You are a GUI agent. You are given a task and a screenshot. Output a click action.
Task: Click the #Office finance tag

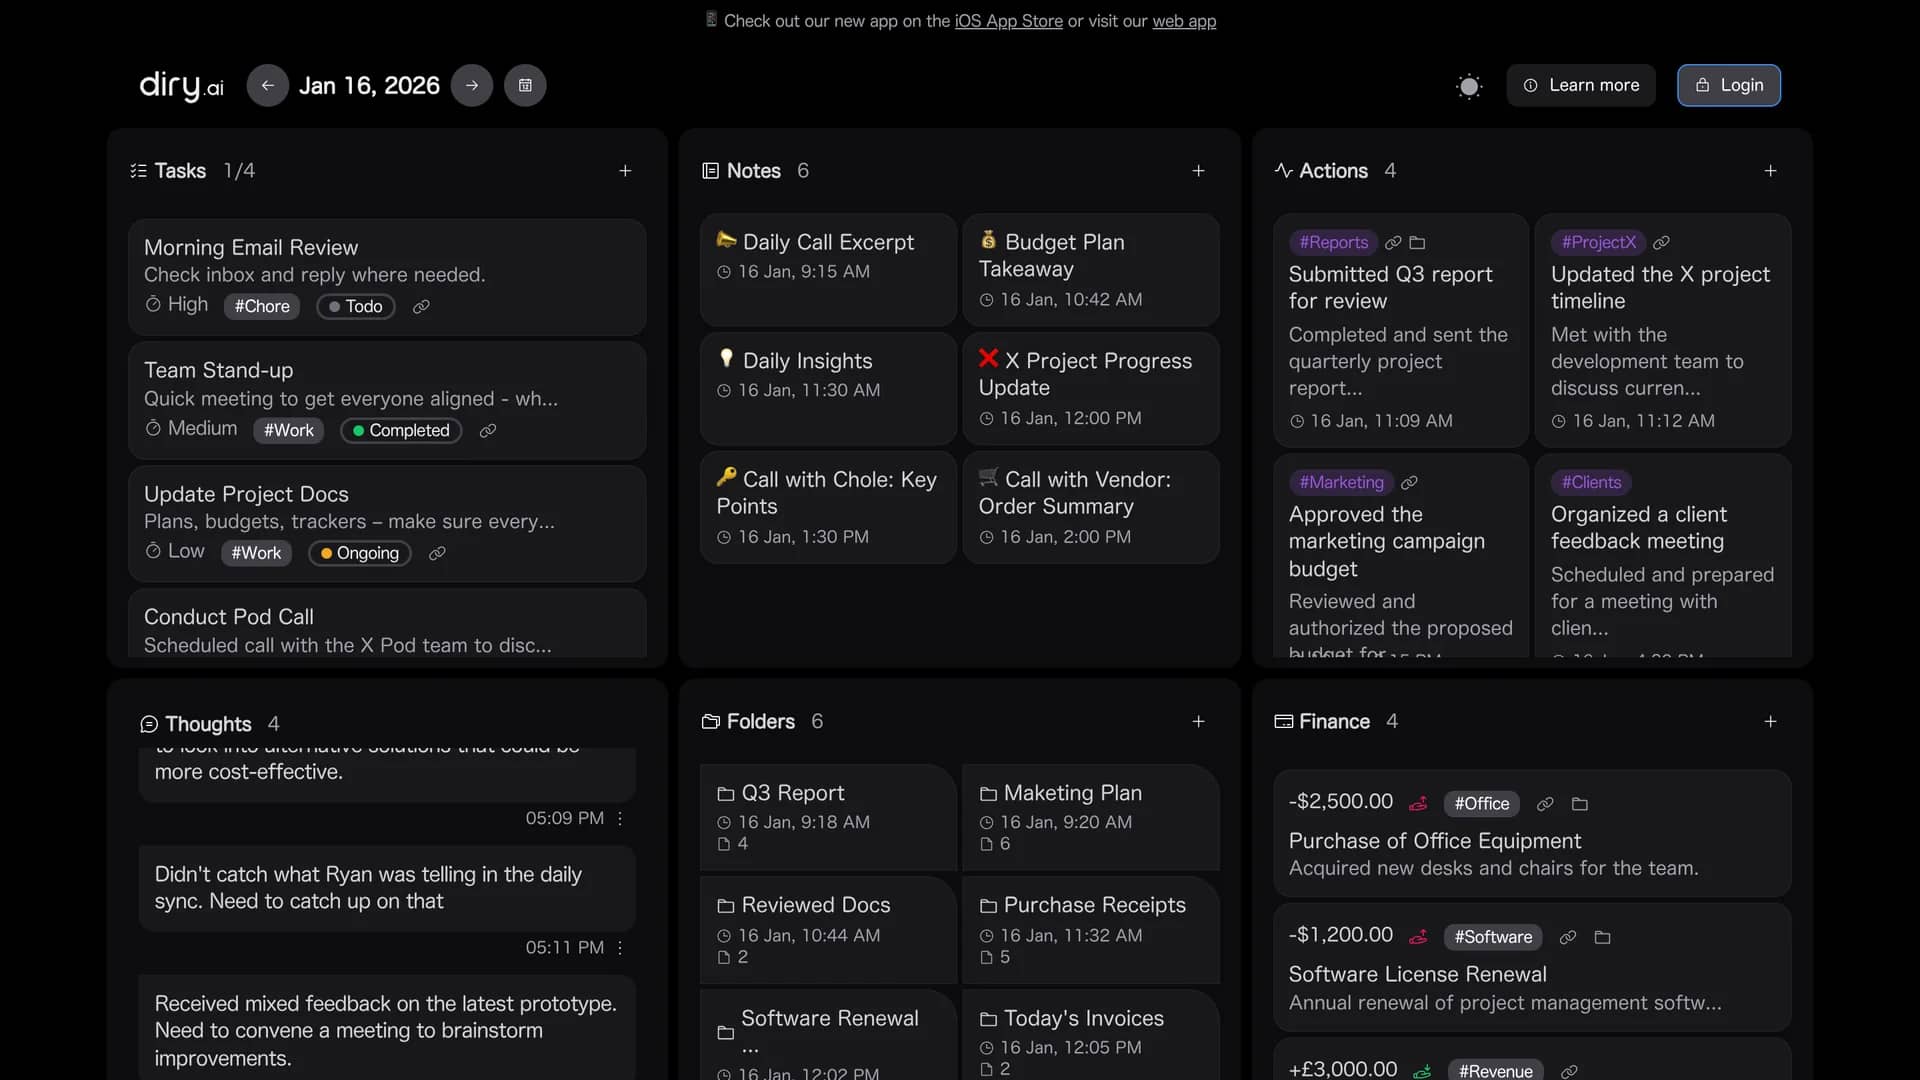point(1481,804)
